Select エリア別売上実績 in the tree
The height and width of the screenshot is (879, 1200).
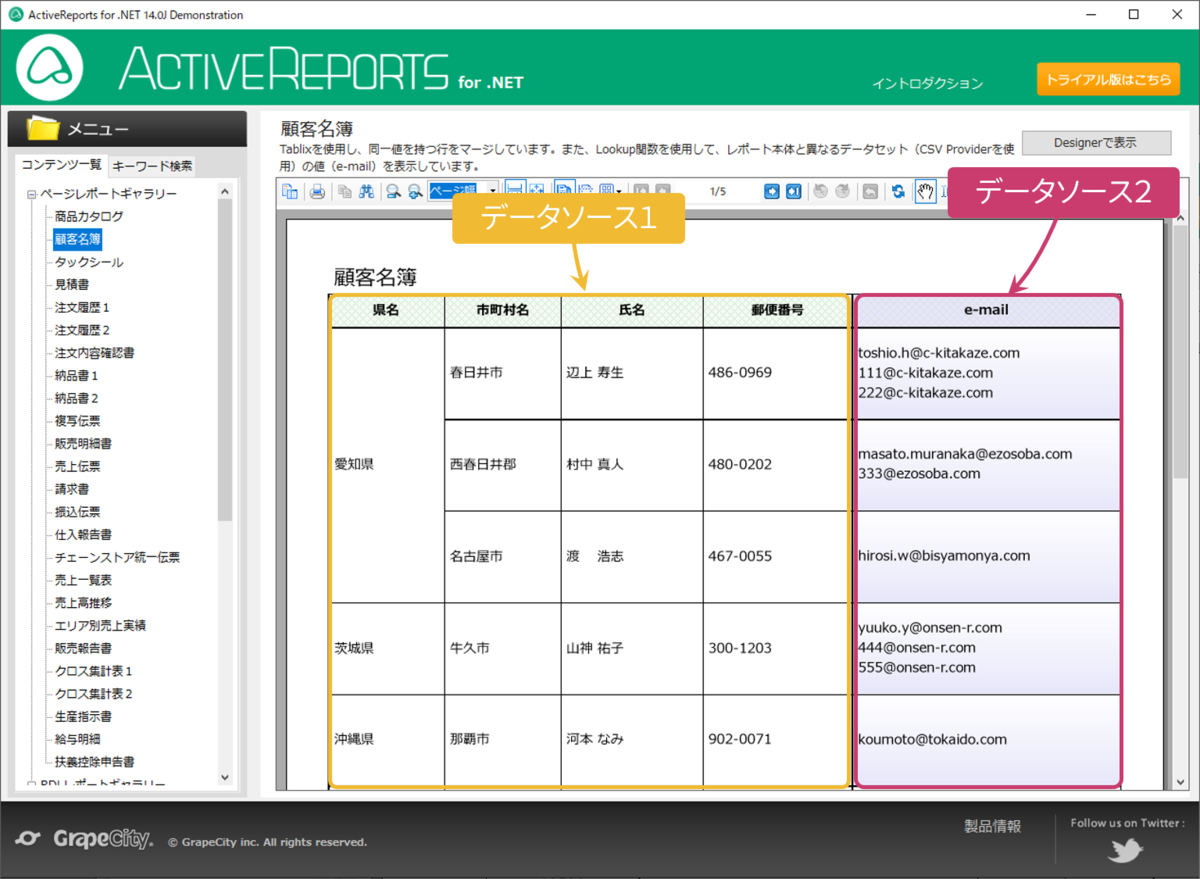pos(100,625)
